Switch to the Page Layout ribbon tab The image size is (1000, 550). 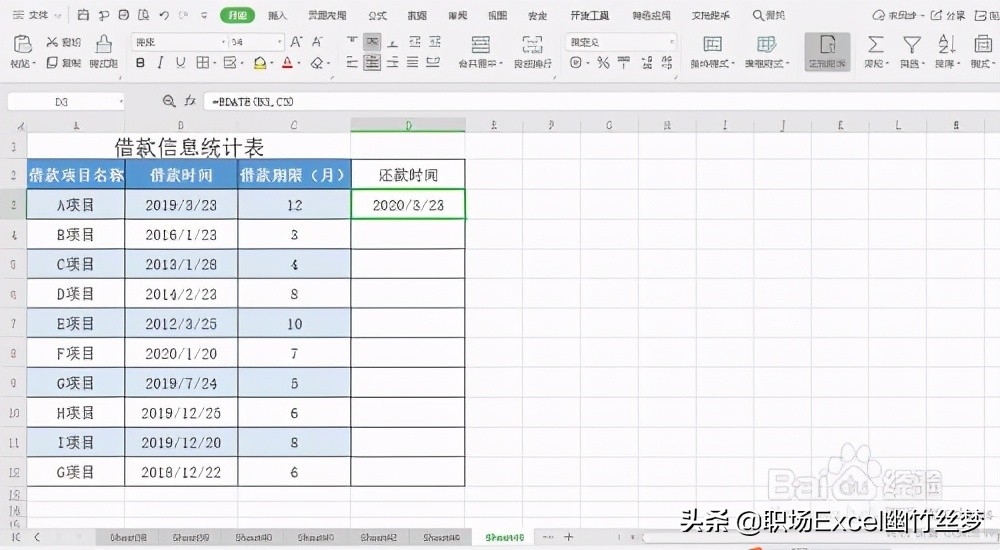pos(327,15)
